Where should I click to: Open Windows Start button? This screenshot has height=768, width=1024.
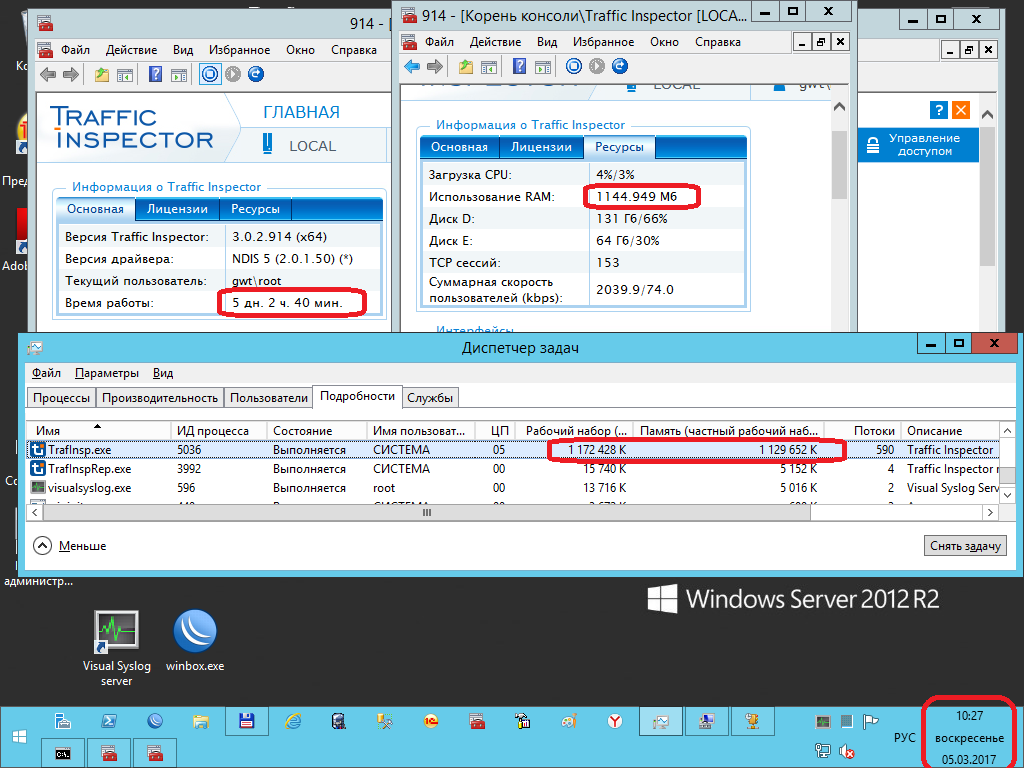19,737
